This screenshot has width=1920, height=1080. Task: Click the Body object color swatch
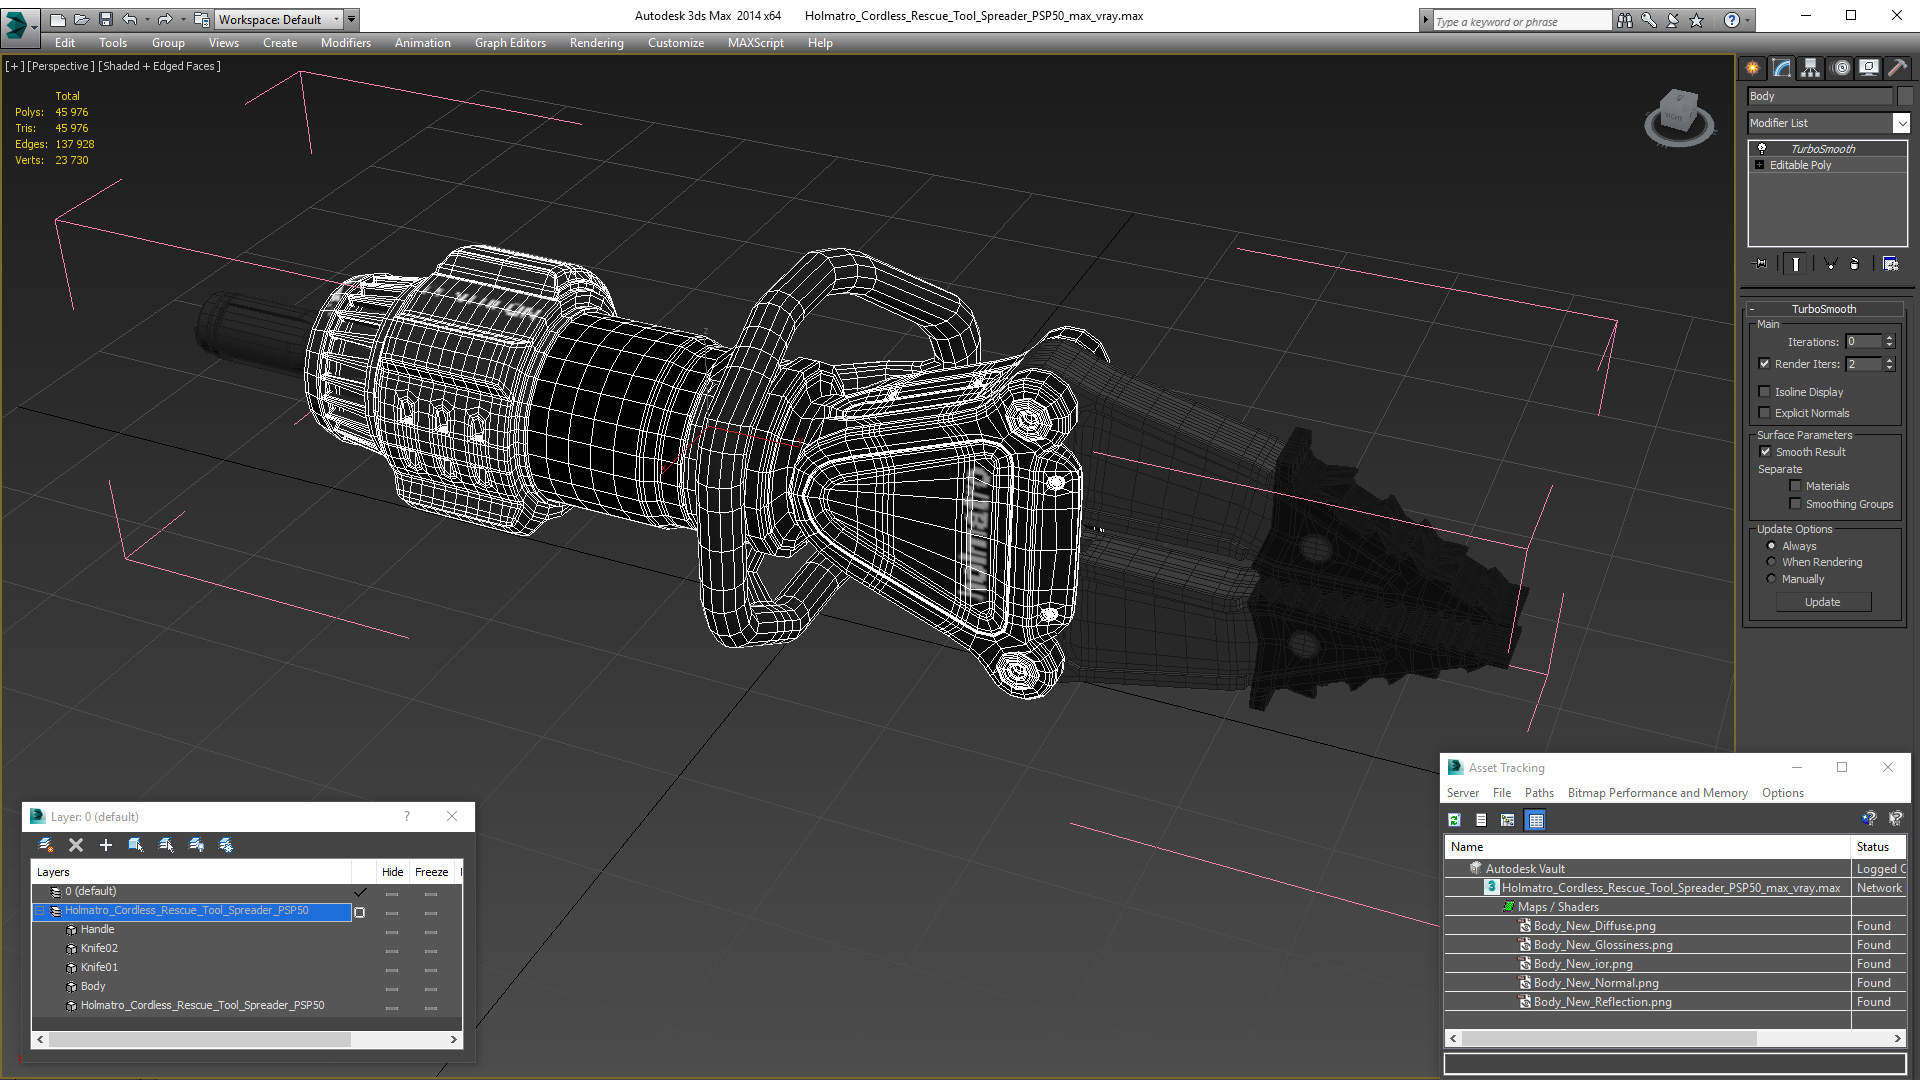coord(1905,96)
